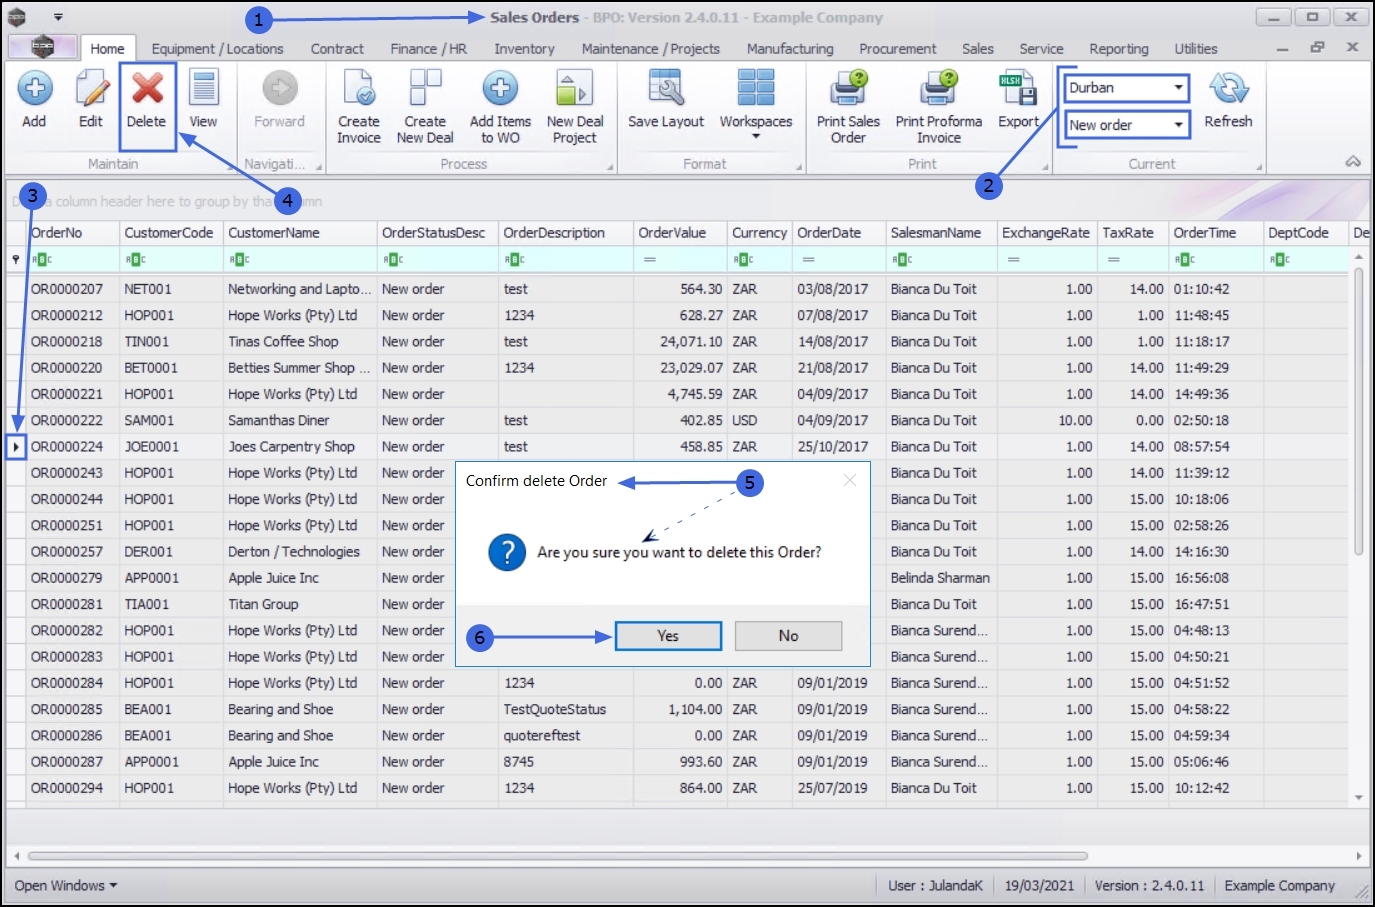Image resolution: width=1375 pixels, height=907 pixels.
Task: Click the CustomerName filter row cell
Action: tap(300, 259)
